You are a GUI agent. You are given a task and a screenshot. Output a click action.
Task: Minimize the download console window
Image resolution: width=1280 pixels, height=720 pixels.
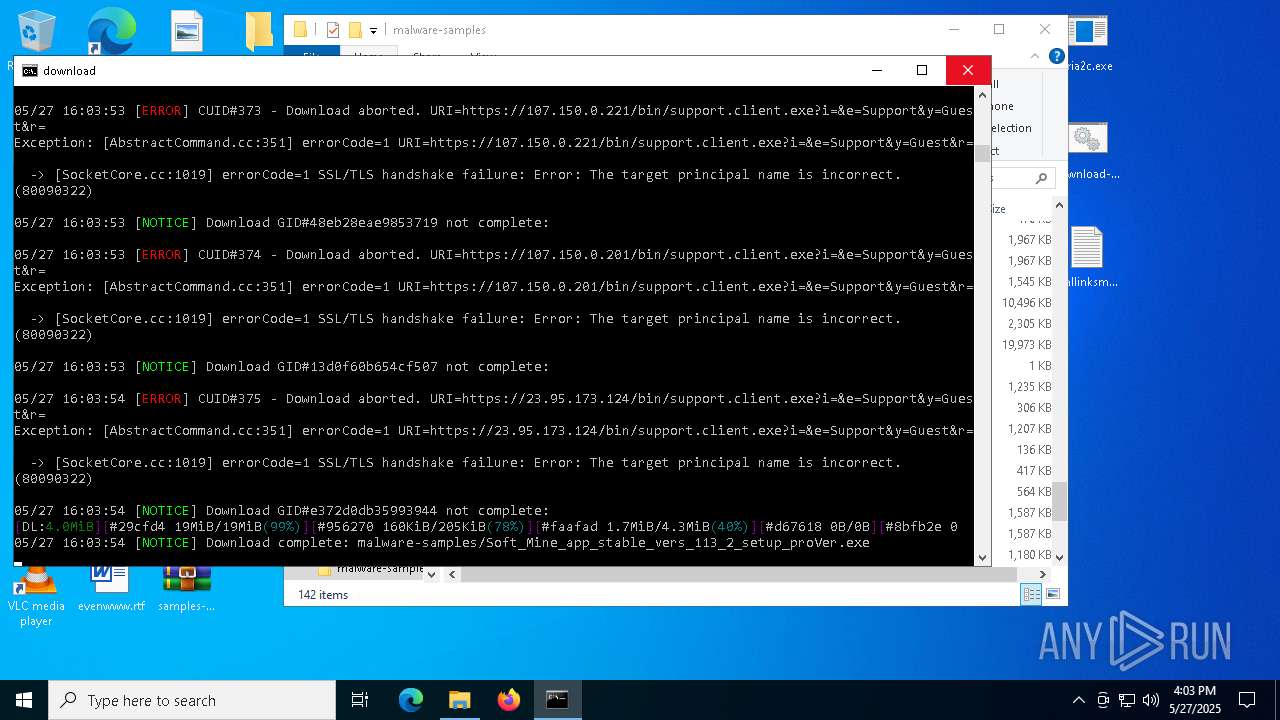(877, 70)
